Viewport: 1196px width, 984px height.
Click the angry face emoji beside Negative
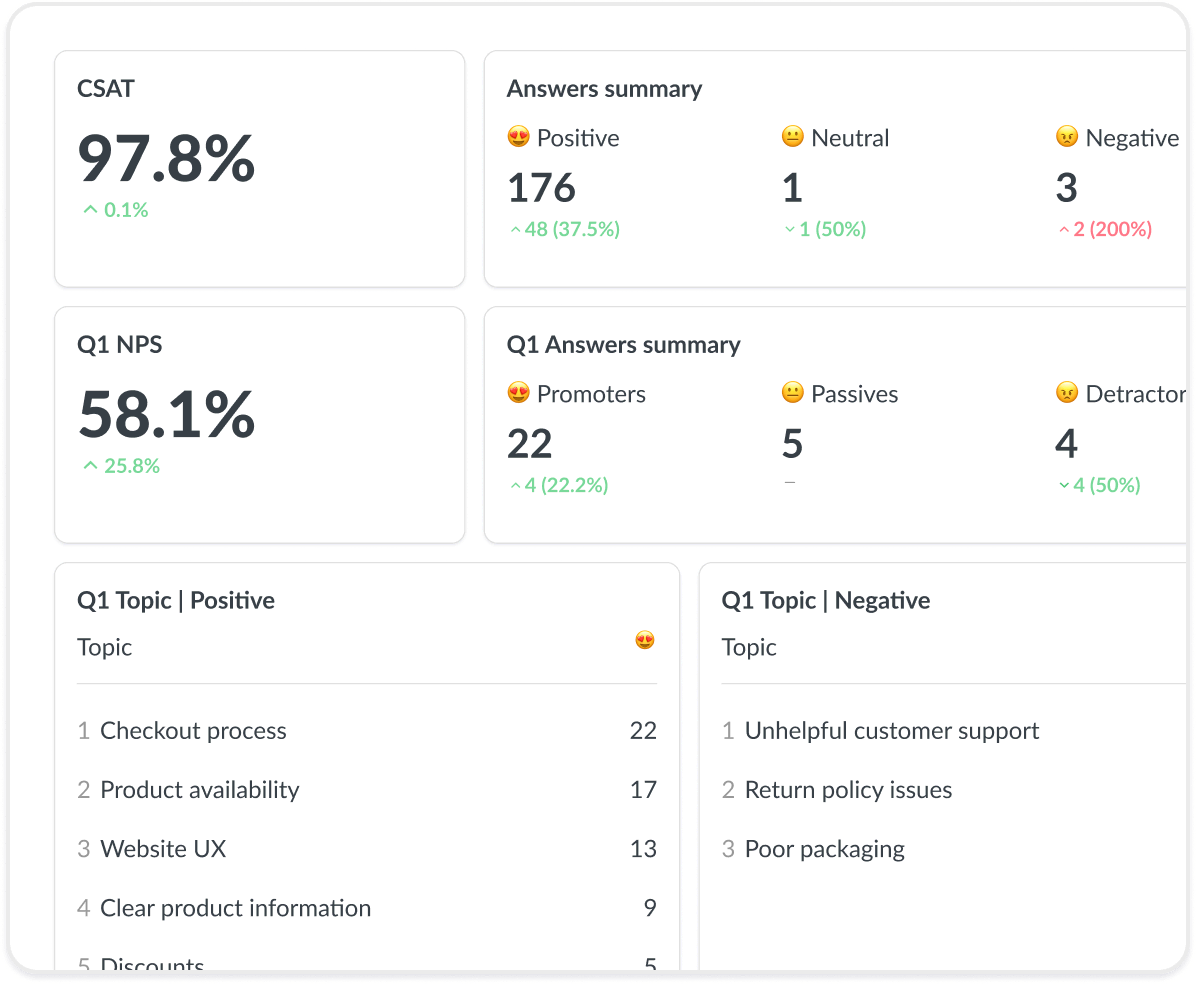pyautogui.click(x=1067, y=137)
